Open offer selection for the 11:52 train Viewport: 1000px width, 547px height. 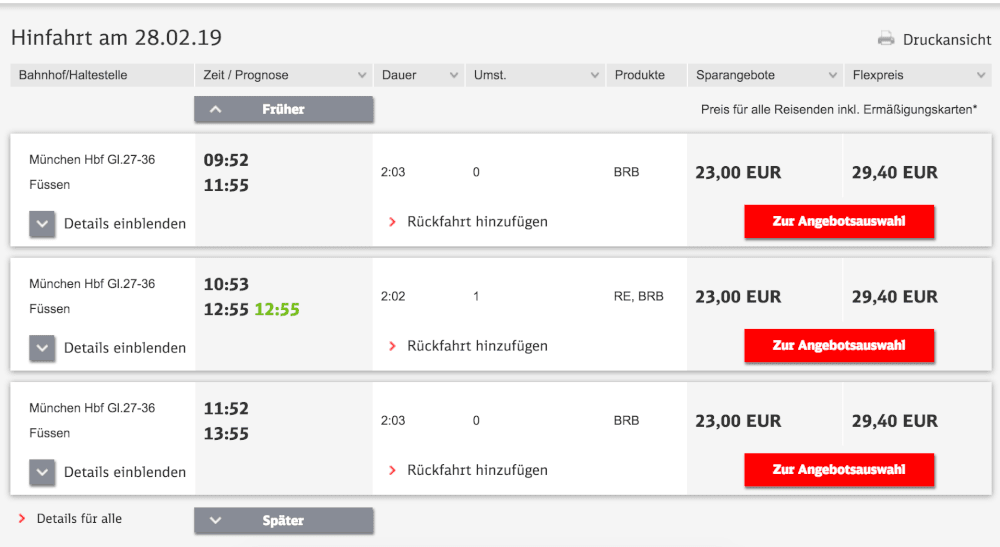pyautogui.click(x=839, y=470)
